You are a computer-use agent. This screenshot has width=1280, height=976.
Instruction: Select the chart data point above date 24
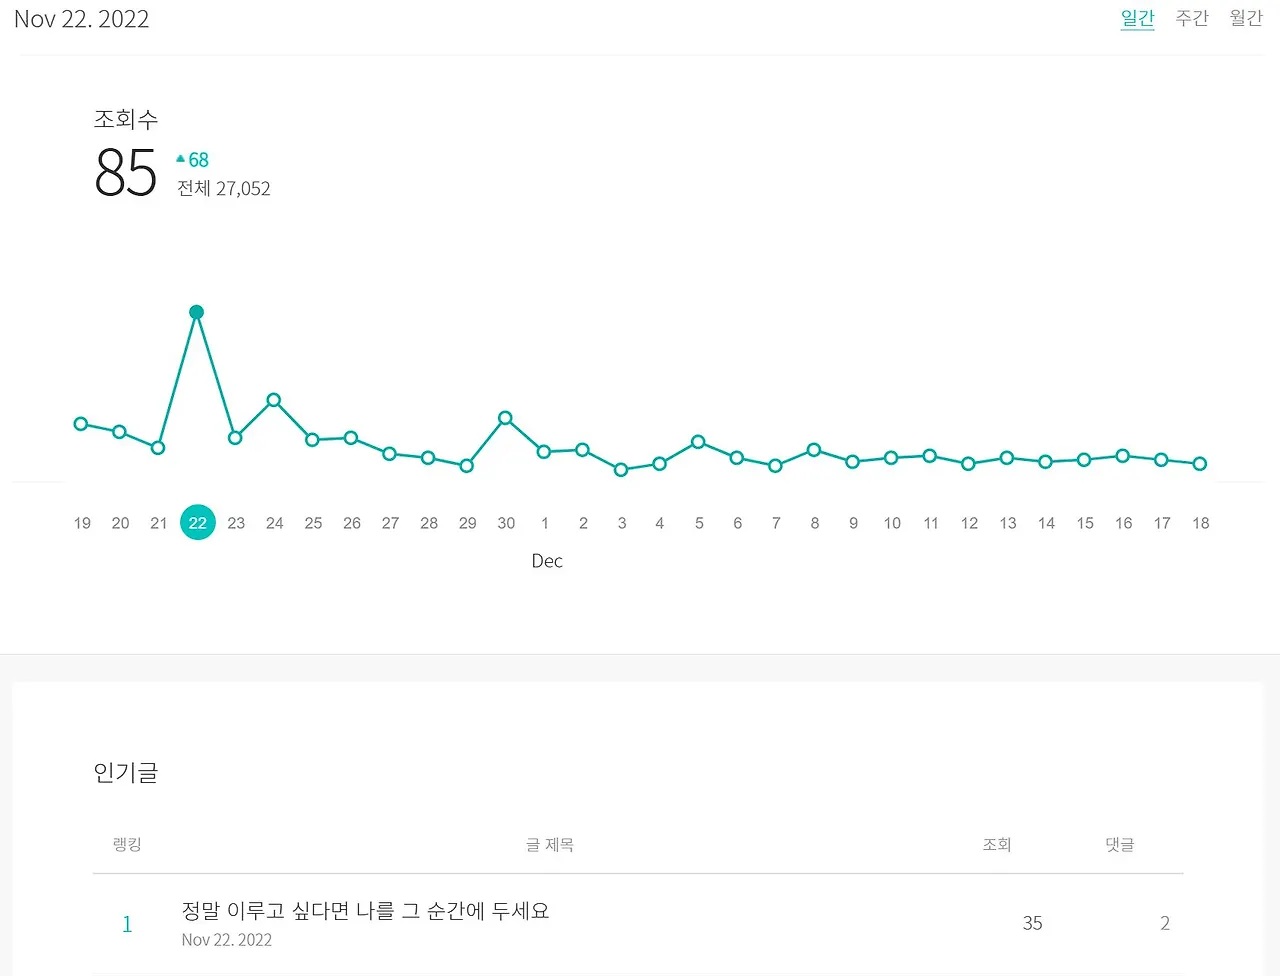[x=274, y=400]
